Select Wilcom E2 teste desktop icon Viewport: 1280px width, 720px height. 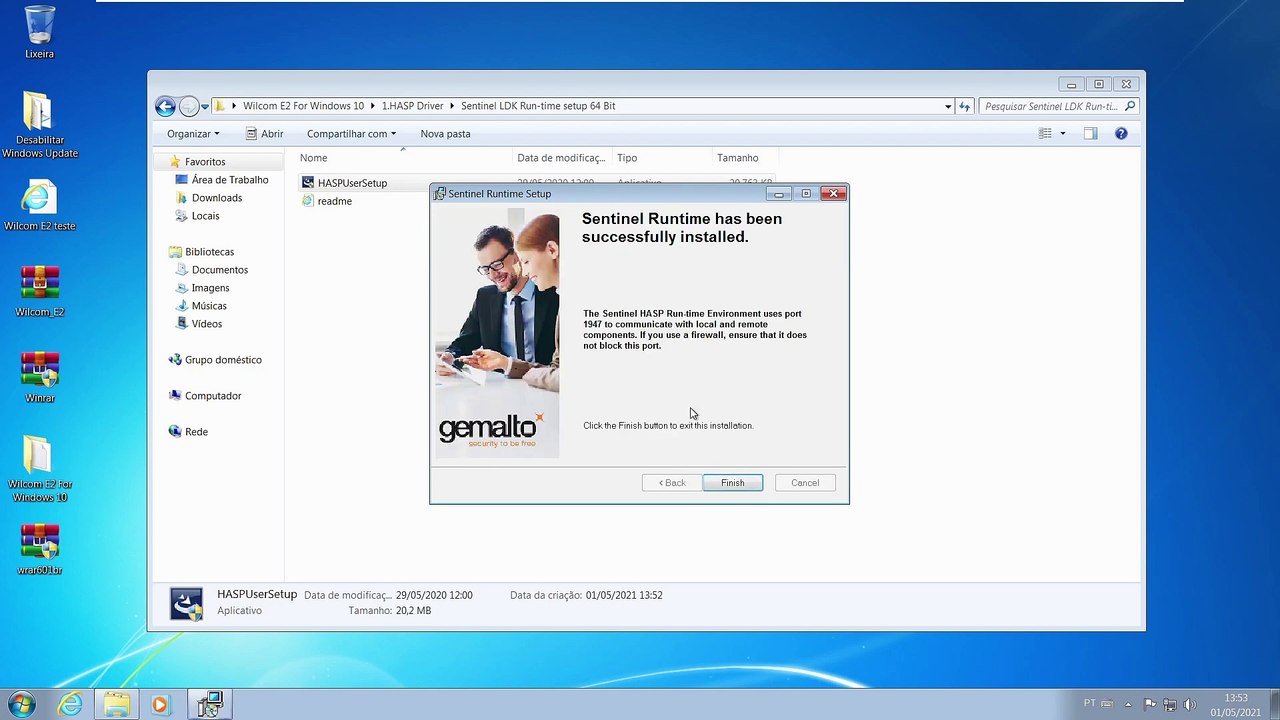(x=39, y=205)
